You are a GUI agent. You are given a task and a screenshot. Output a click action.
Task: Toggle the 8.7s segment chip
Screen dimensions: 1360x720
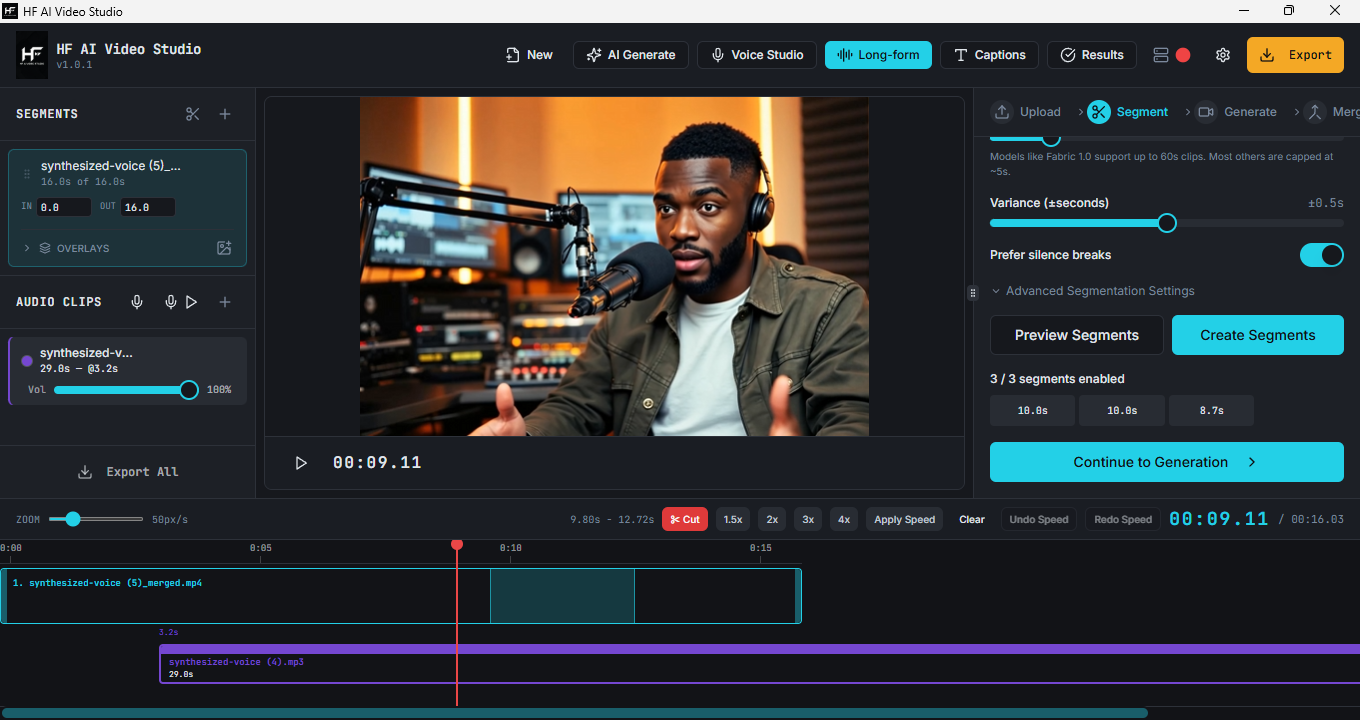tap(1211, 411)
